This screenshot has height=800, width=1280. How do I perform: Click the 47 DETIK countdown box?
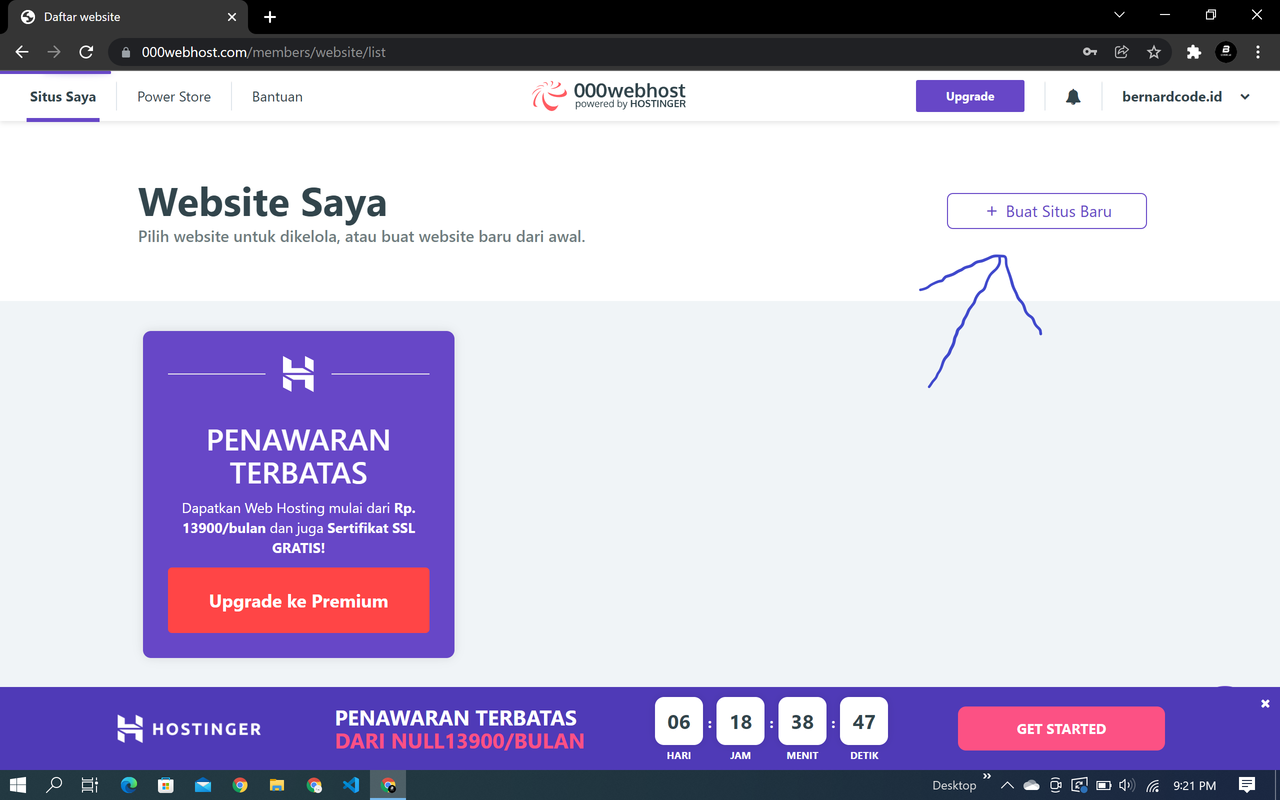(864, 722)
